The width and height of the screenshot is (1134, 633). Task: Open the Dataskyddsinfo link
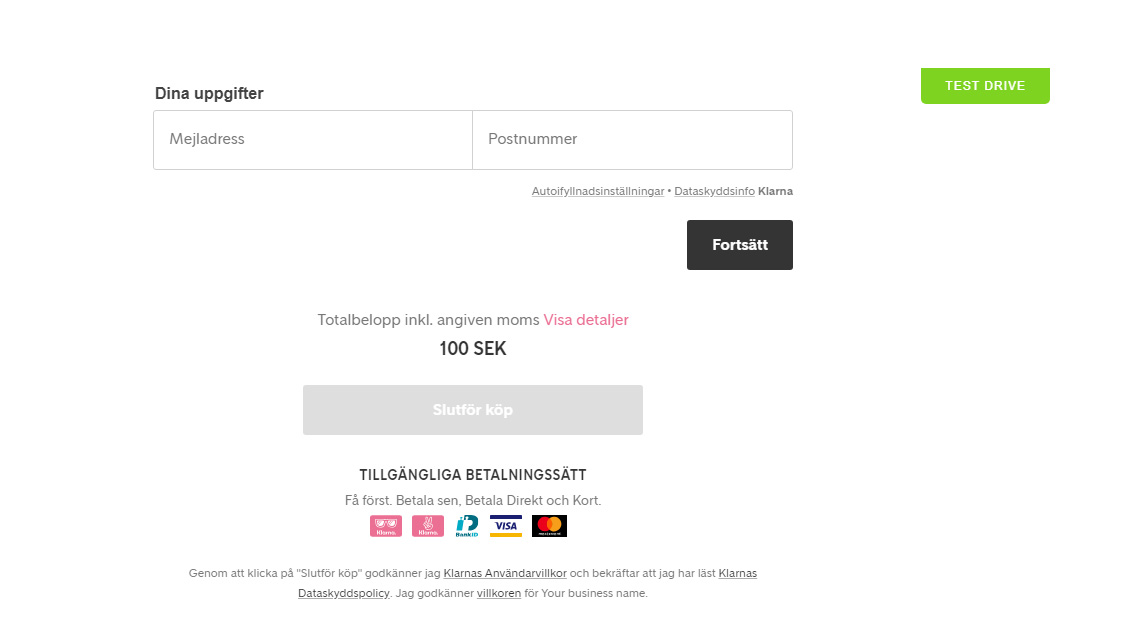click(x=715, y=191)
